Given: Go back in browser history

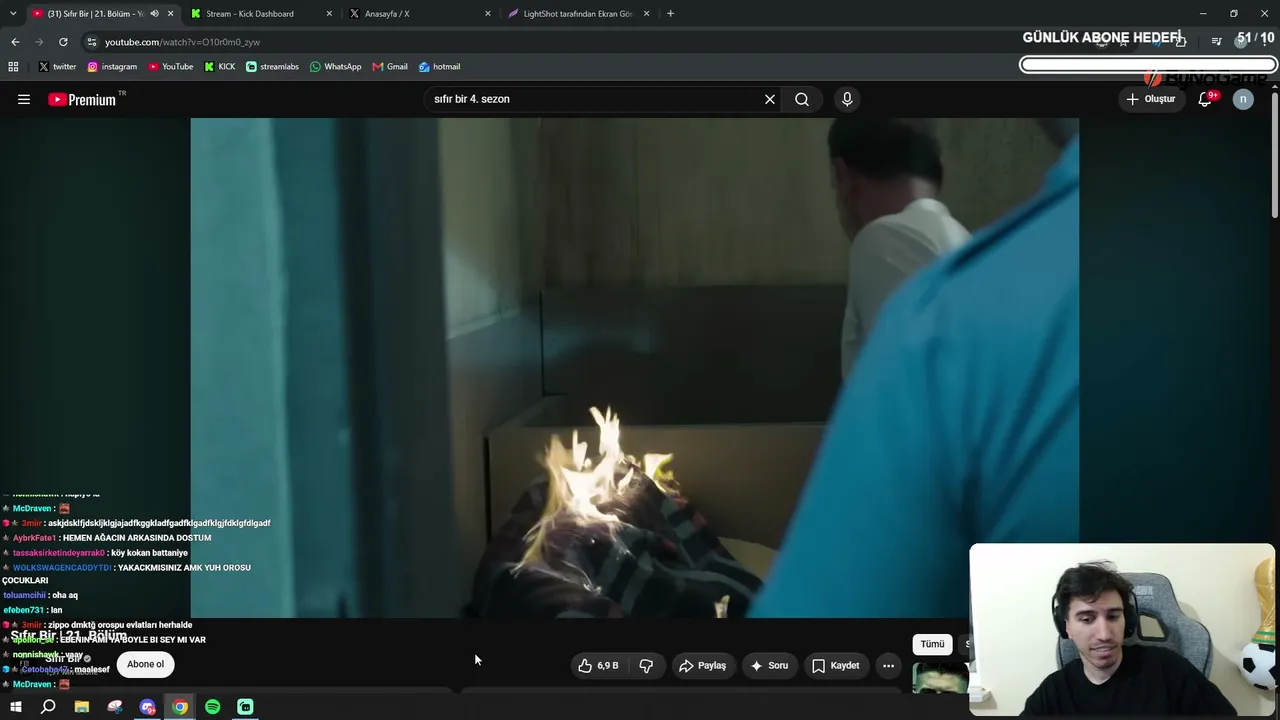Looking at the screenshot, I should click(x=15, y=42).
